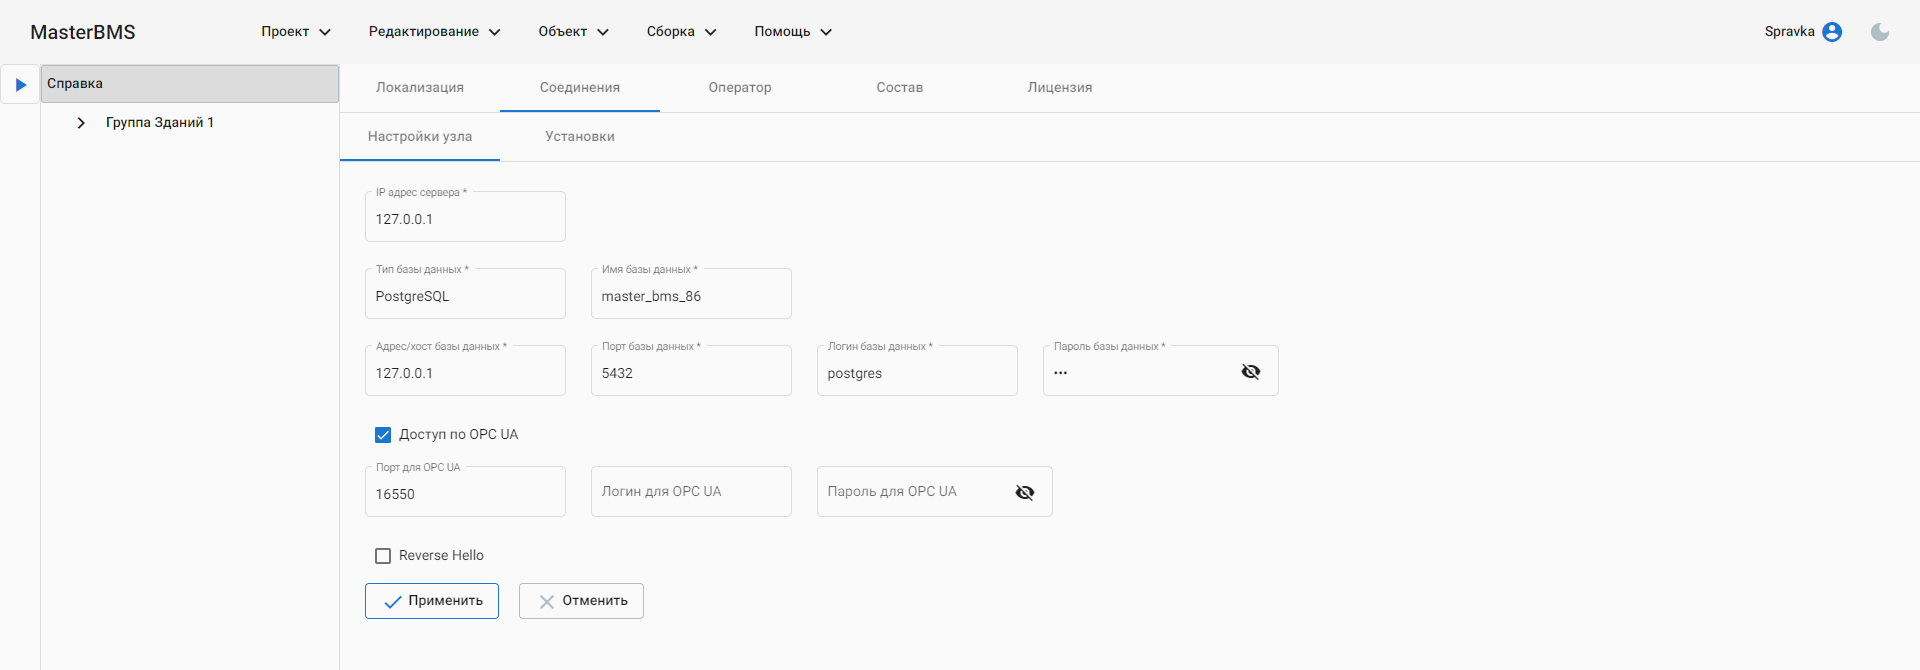1920x670 pixels.
Task: Open the Редактирование dropdown menu
Action: click(x=434, y=32)
